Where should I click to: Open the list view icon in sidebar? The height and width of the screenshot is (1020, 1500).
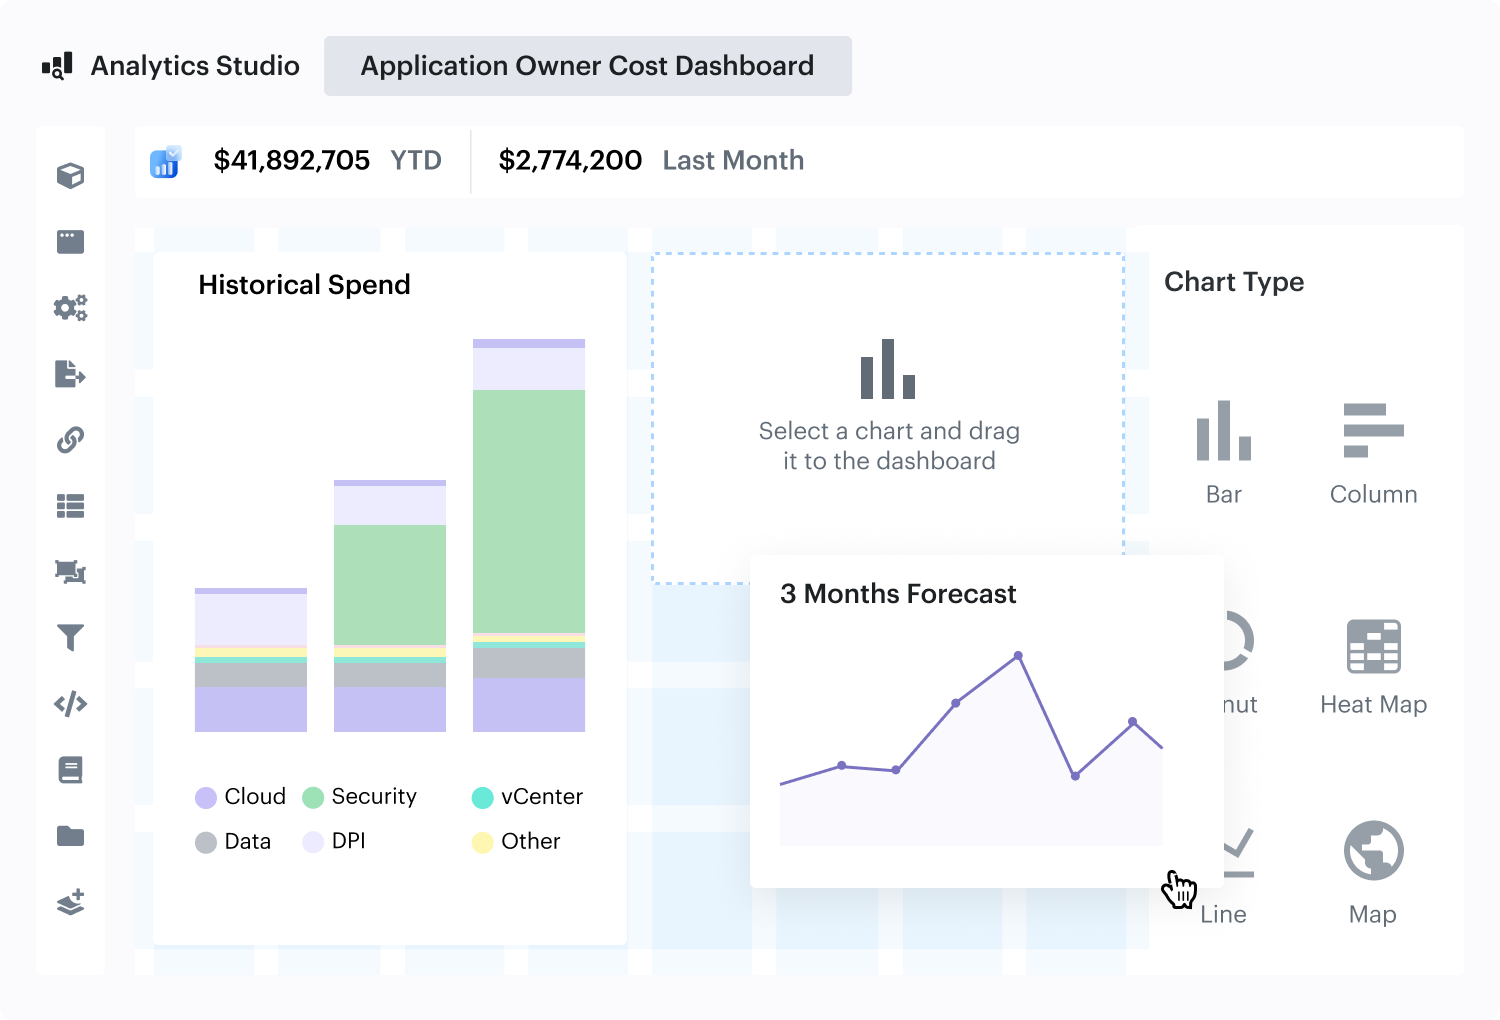coord(70,506)
